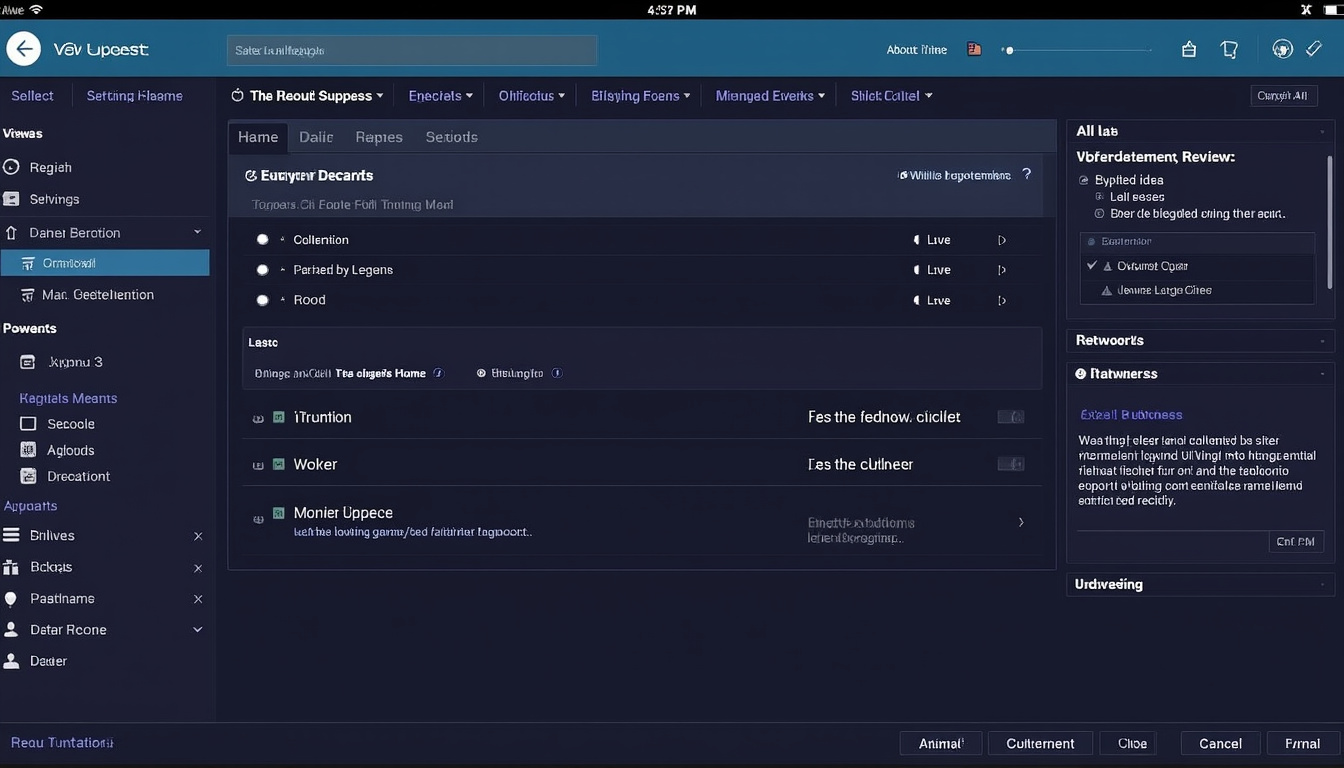Toggle the Secoole checkbox

28,424
